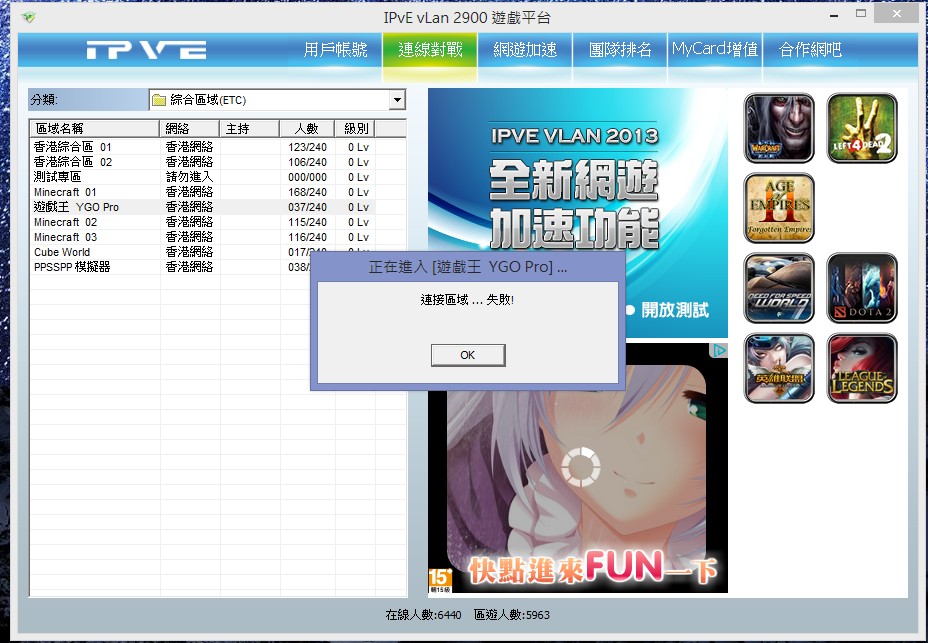The height and width of the screenshot is (643, 928).
Task: Open the 用戶帳號 tab
Action: 336,50
